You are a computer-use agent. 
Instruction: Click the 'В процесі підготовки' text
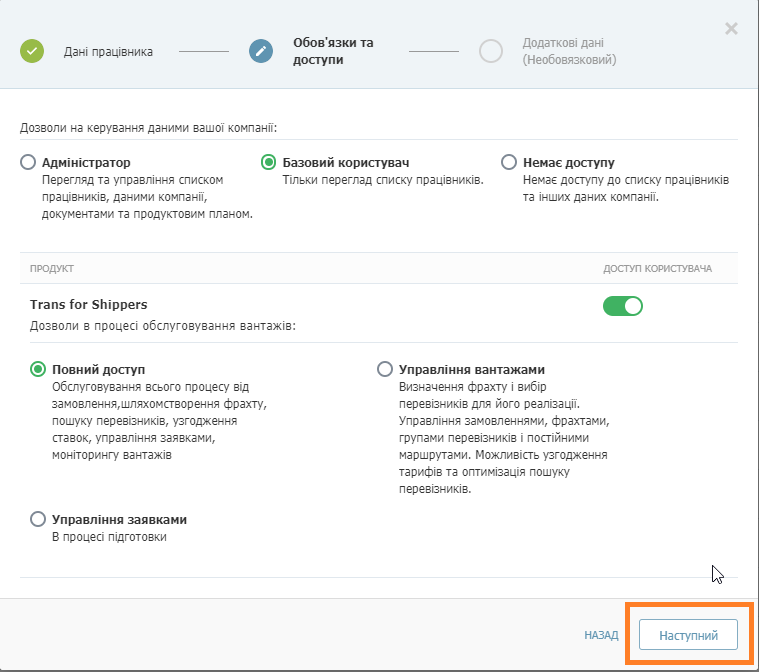[109, 537]
